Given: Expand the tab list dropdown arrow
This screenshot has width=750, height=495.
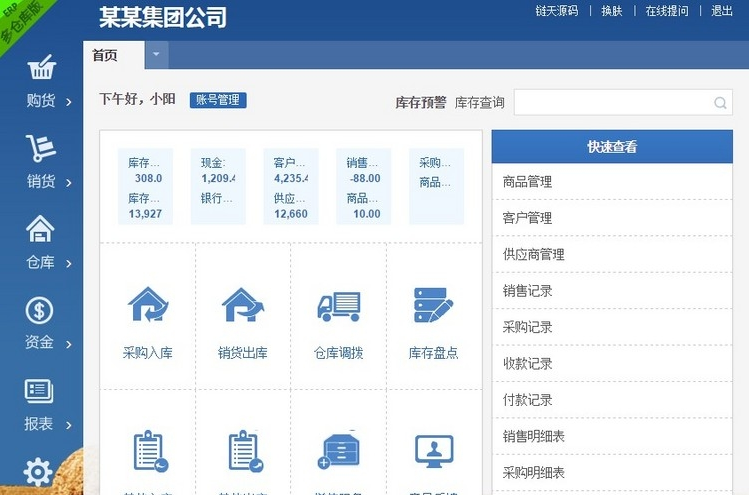Looking at the screenshot, I should (x=156, y=55).
